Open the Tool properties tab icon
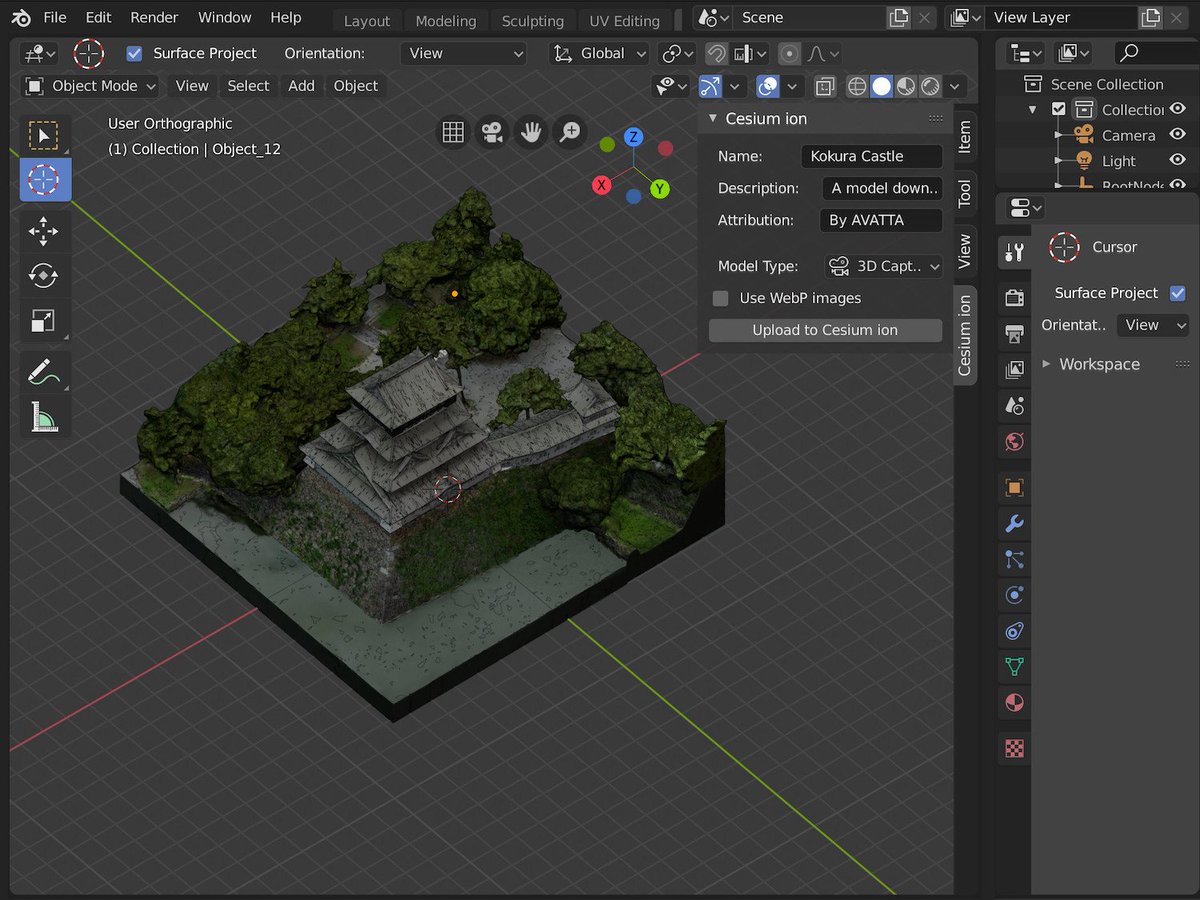1200x900 pixels. (1014, 253)
